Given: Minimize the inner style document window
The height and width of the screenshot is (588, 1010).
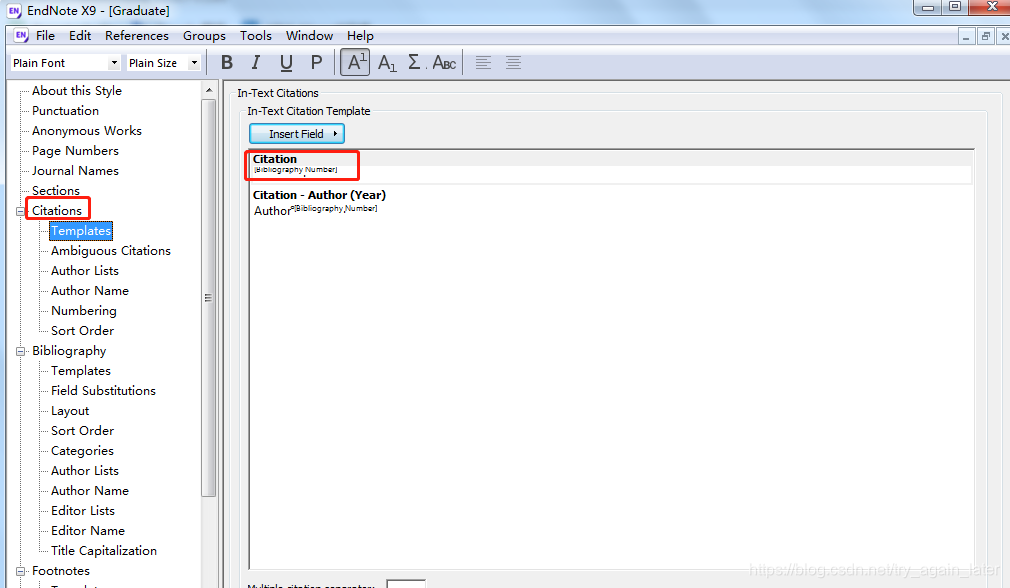Looking at the screenshot, I should point(966,37).
